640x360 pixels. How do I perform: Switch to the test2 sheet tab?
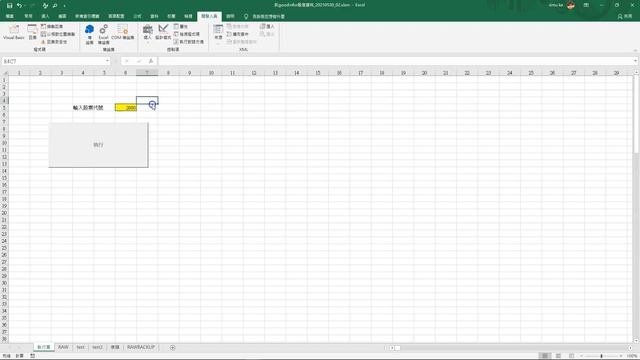pos(97,347)
